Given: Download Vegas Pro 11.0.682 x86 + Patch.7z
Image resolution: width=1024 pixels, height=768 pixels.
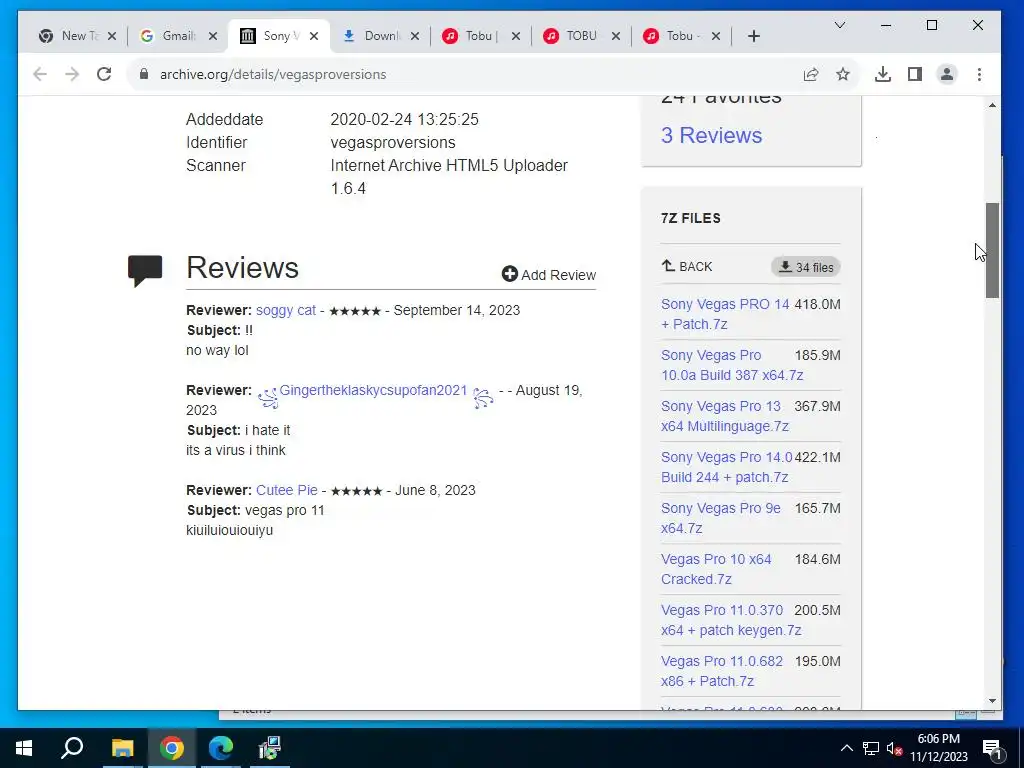Looking at the screenshot, I should (722, 671).
